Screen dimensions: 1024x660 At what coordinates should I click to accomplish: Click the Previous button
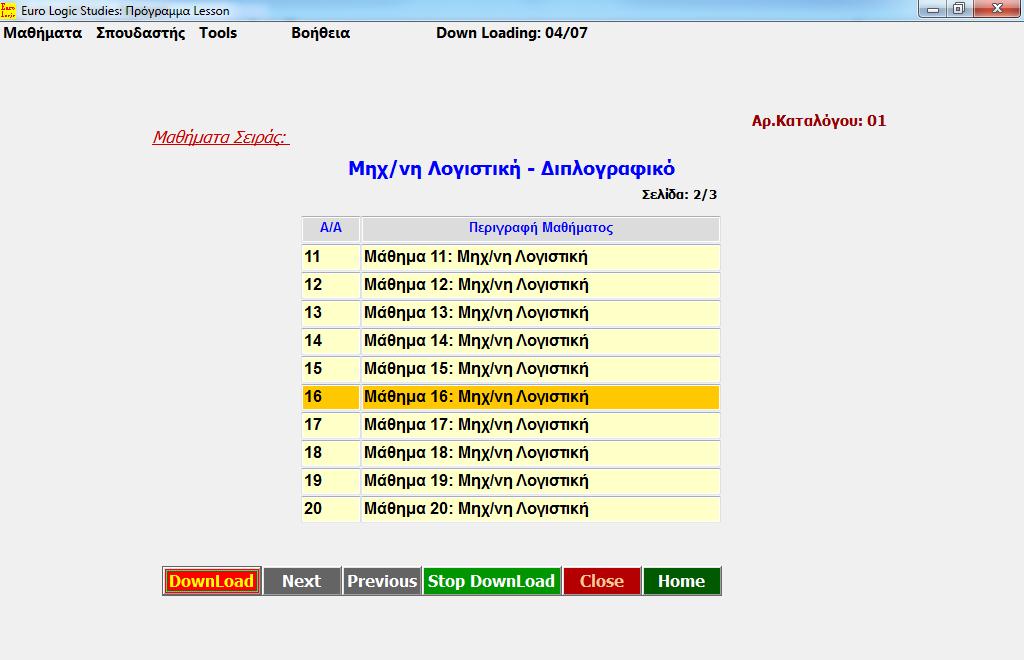point(381,581)
